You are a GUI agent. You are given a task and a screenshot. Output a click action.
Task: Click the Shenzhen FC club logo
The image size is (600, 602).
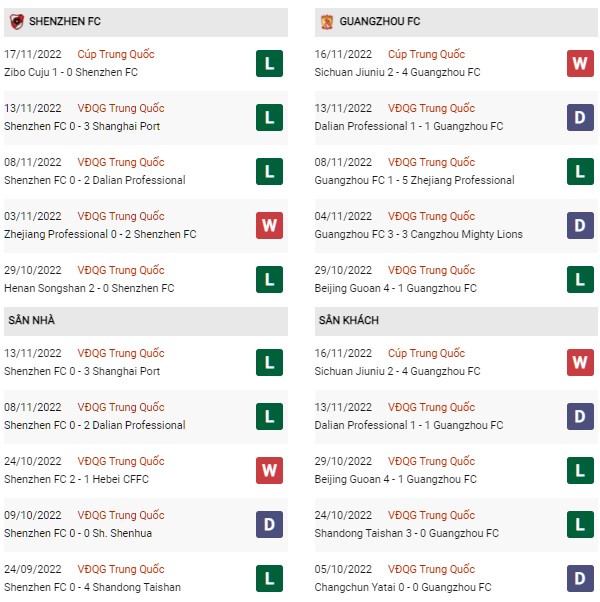(17, 22)
